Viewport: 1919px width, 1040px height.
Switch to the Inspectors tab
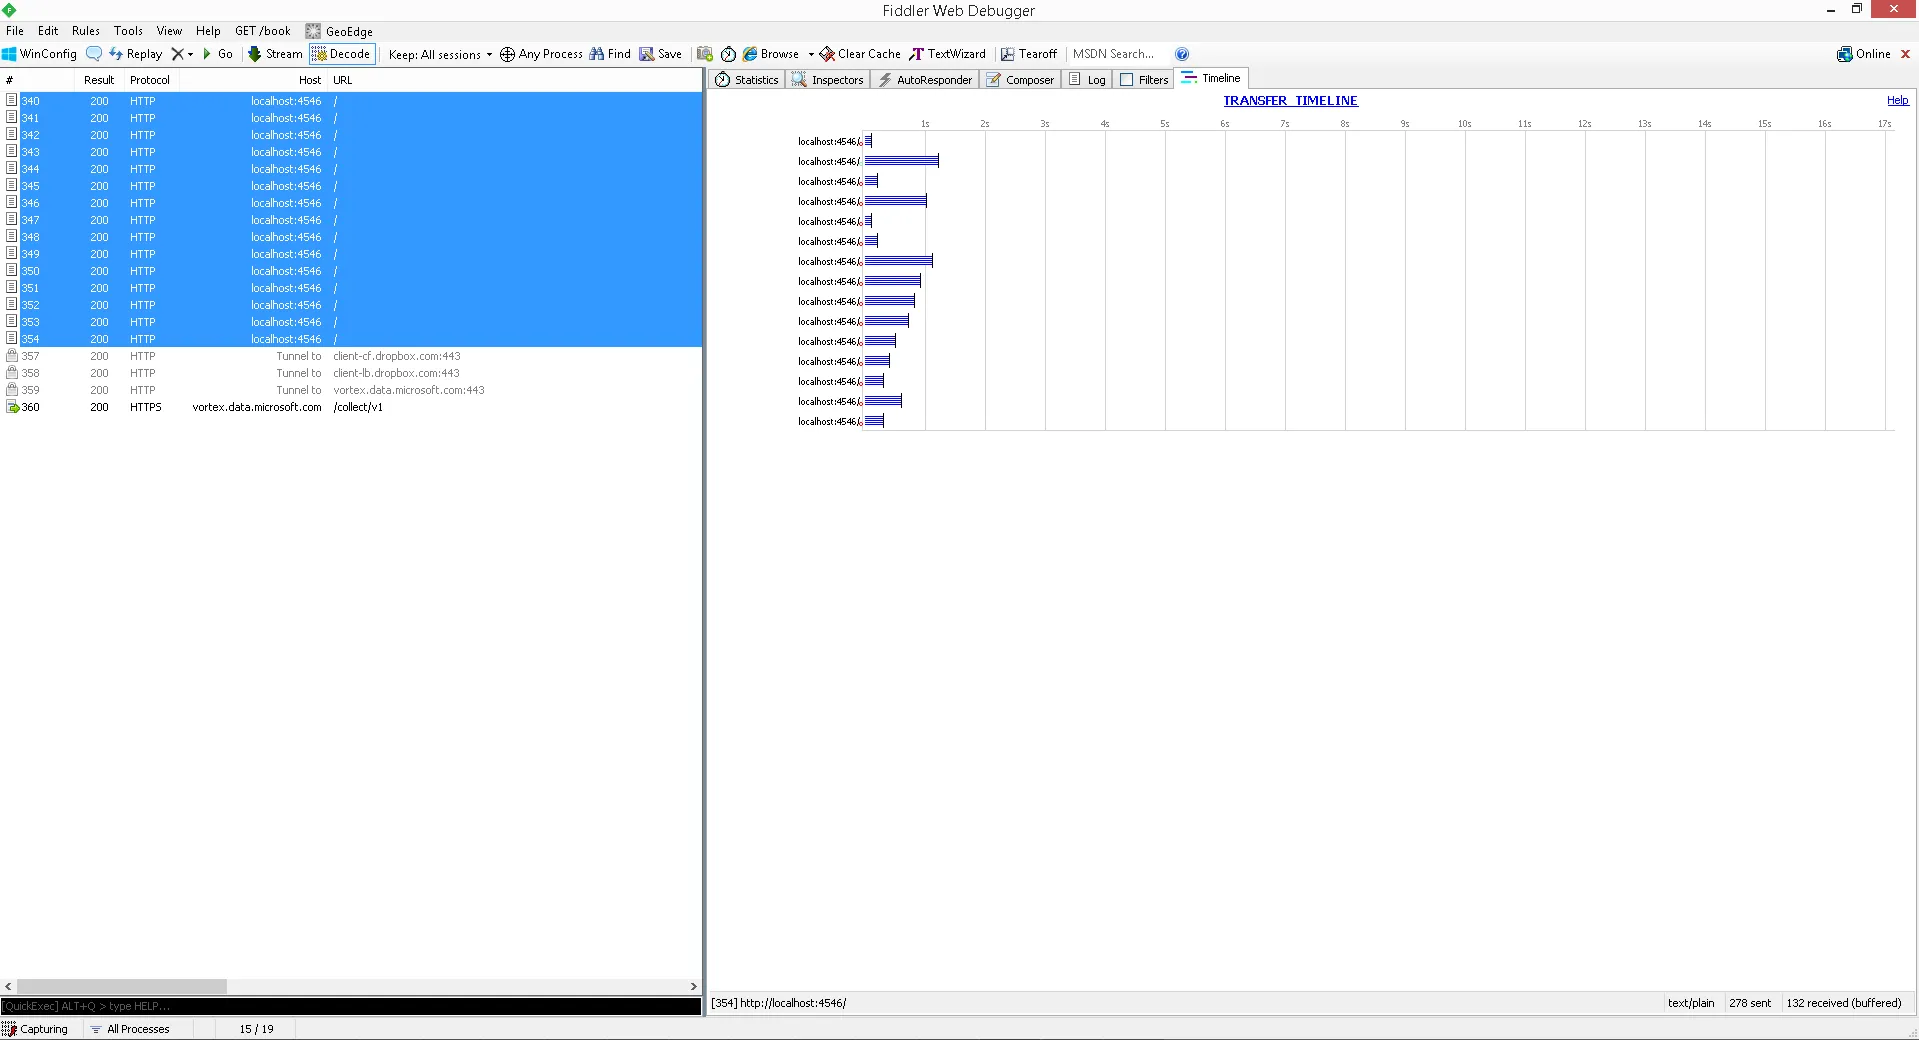(827, 80)
